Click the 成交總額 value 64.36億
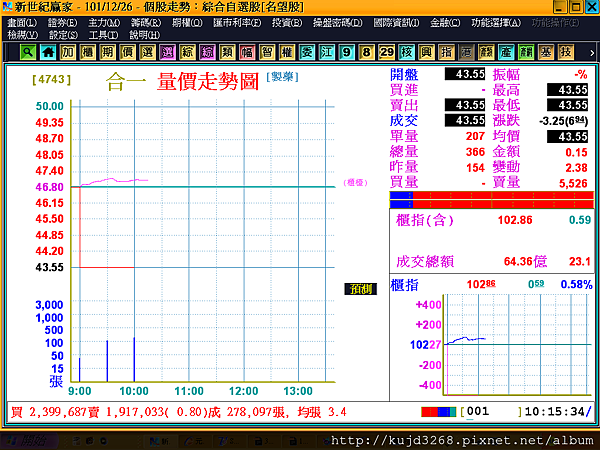This screenshot has width=600, height=450. [525, 262]
